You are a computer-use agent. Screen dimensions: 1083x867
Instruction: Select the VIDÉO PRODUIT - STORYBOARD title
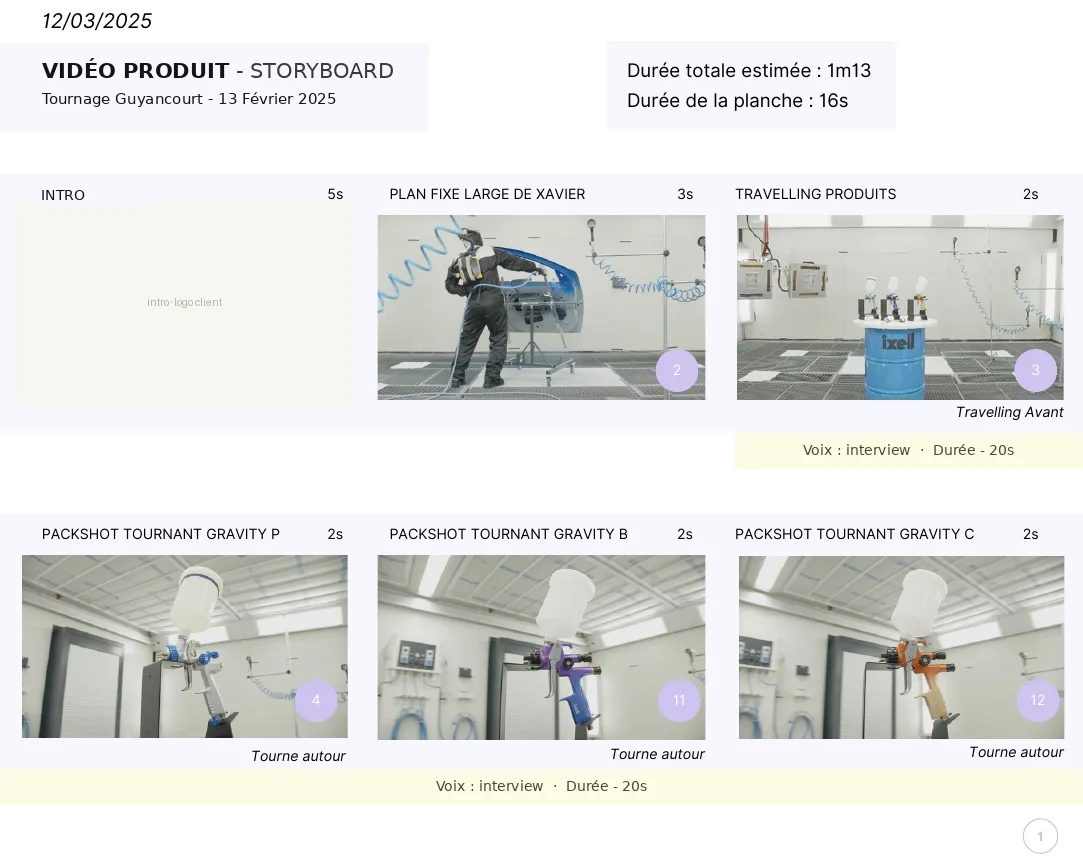218,70
